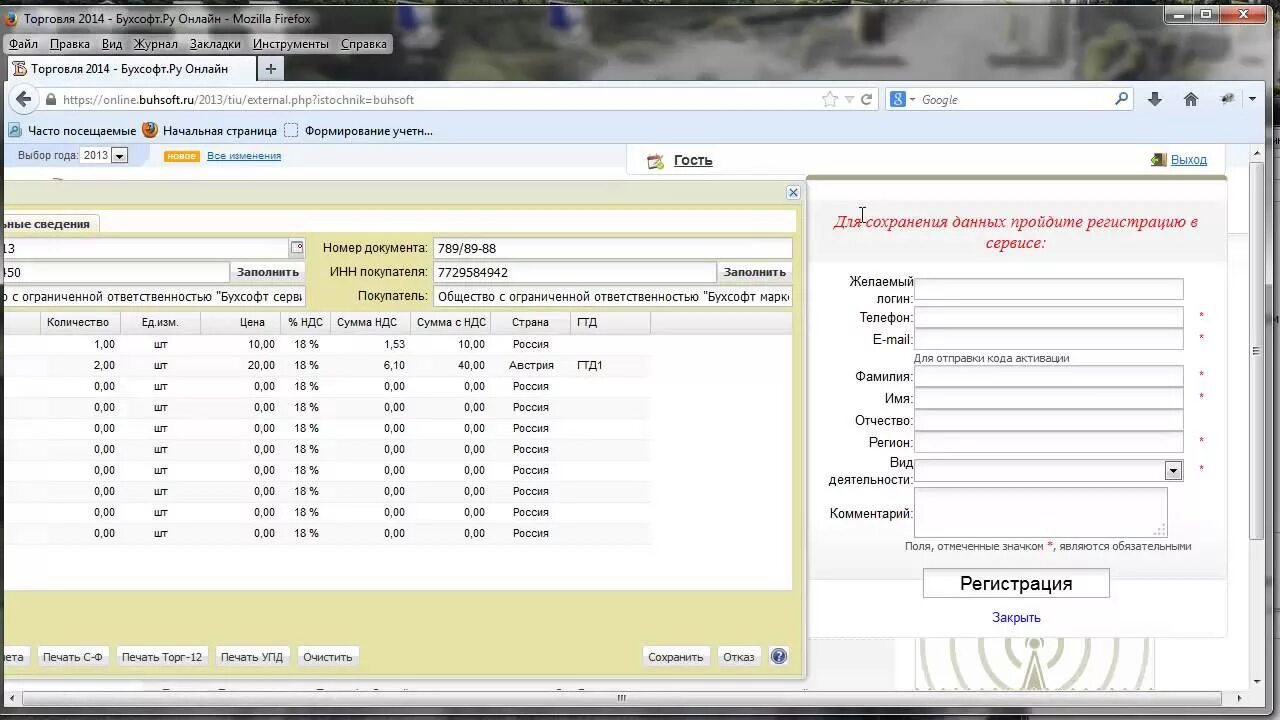Screen dimensions: 1280x720
Task: Click the Закрыть link
Action: coord(1016,617)
